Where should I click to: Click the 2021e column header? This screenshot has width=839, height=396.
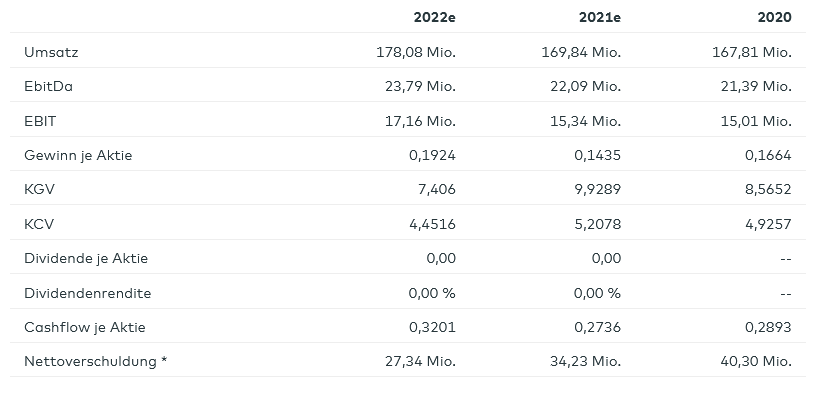(x=600, y=18)
